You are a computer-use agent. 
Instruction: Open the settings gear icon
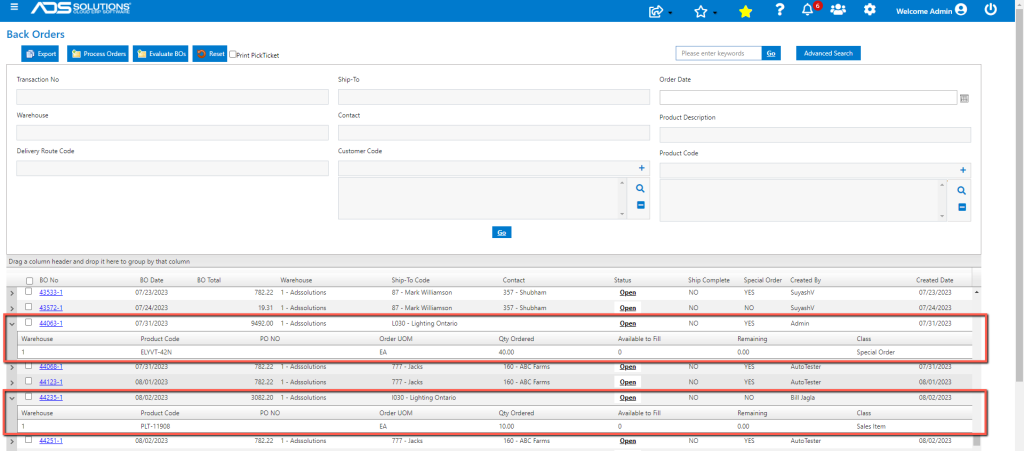point(870,10)
